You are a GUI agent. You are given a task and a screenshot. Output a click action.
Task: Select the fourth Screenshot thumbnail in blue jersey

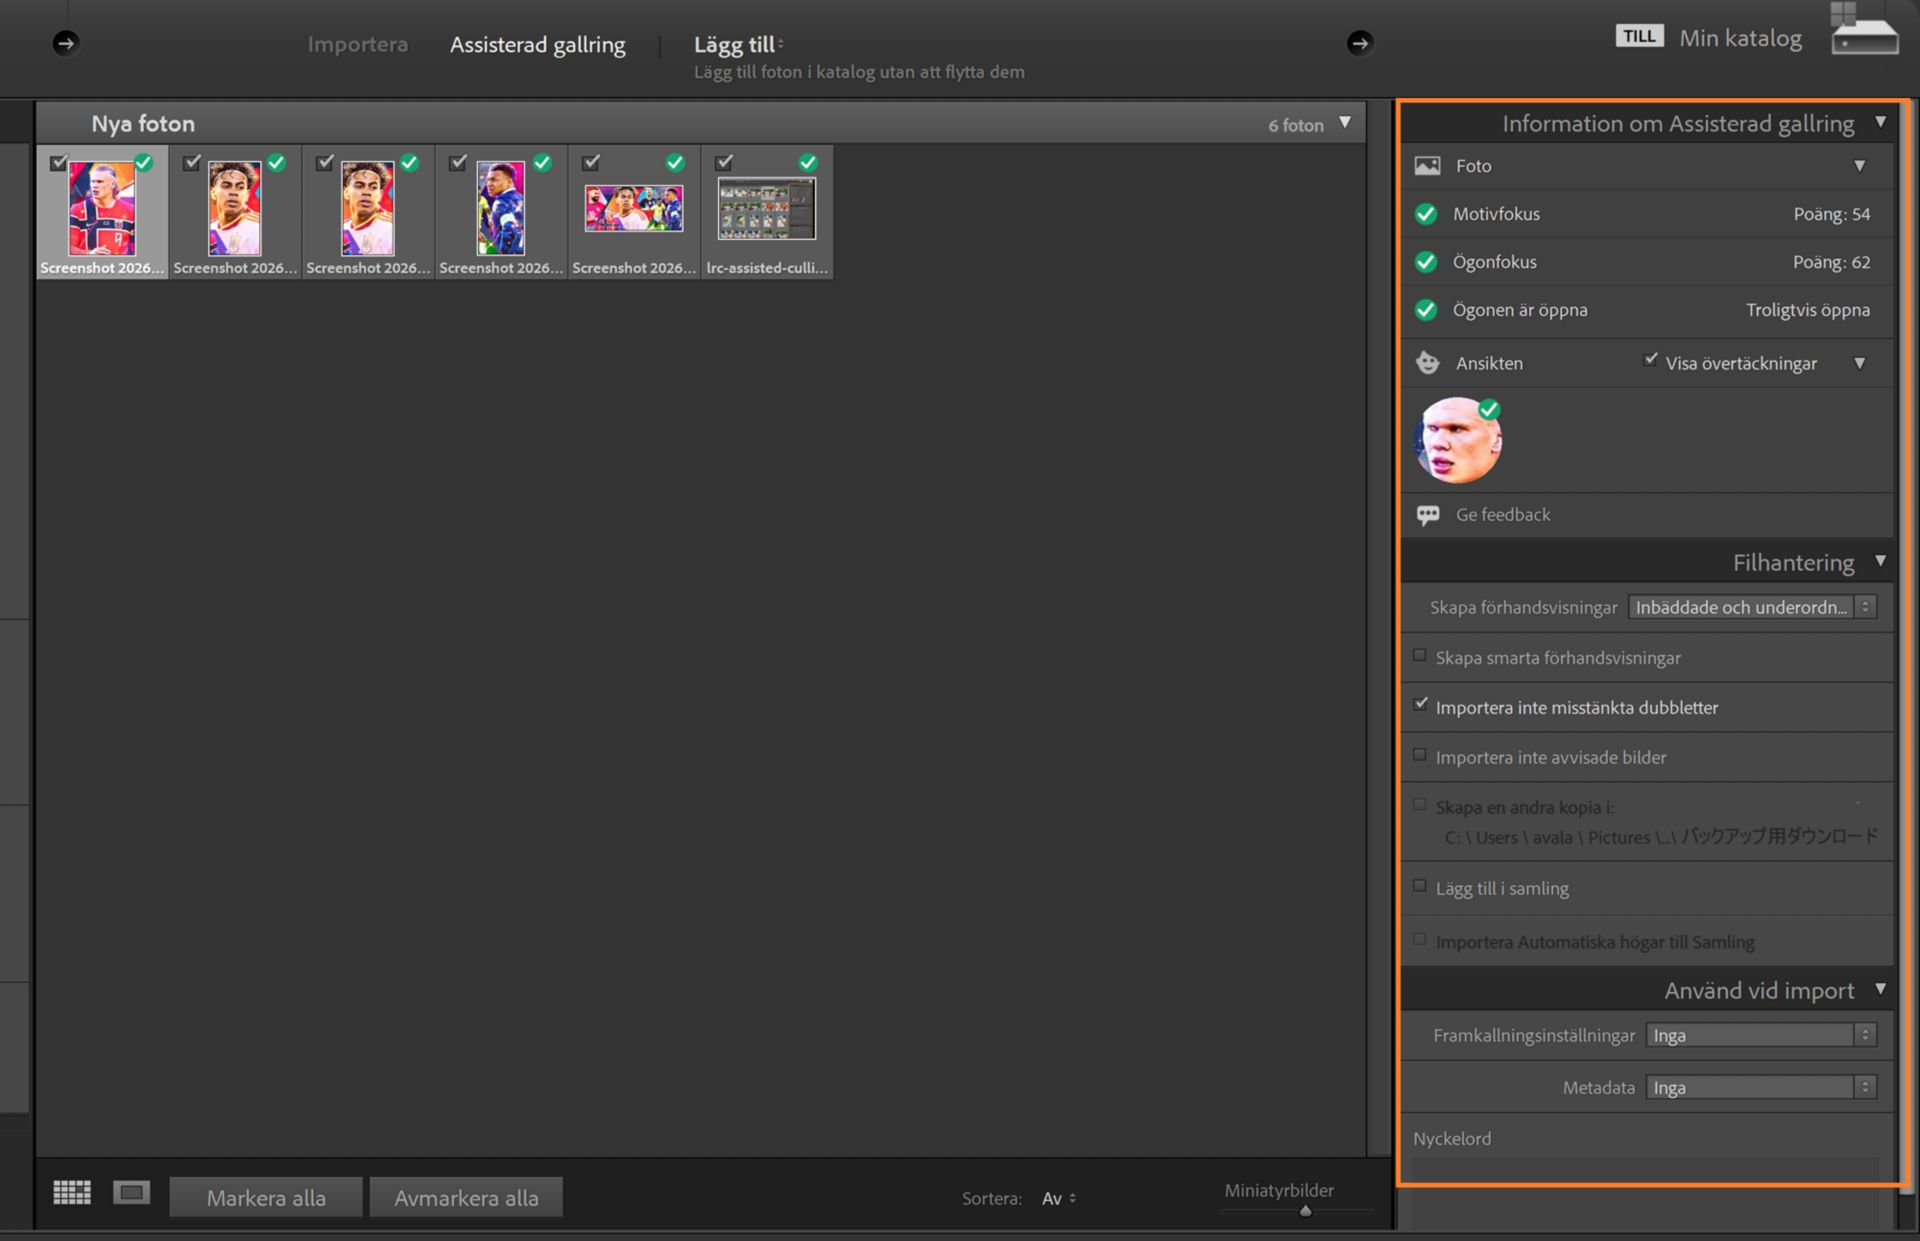501,208
